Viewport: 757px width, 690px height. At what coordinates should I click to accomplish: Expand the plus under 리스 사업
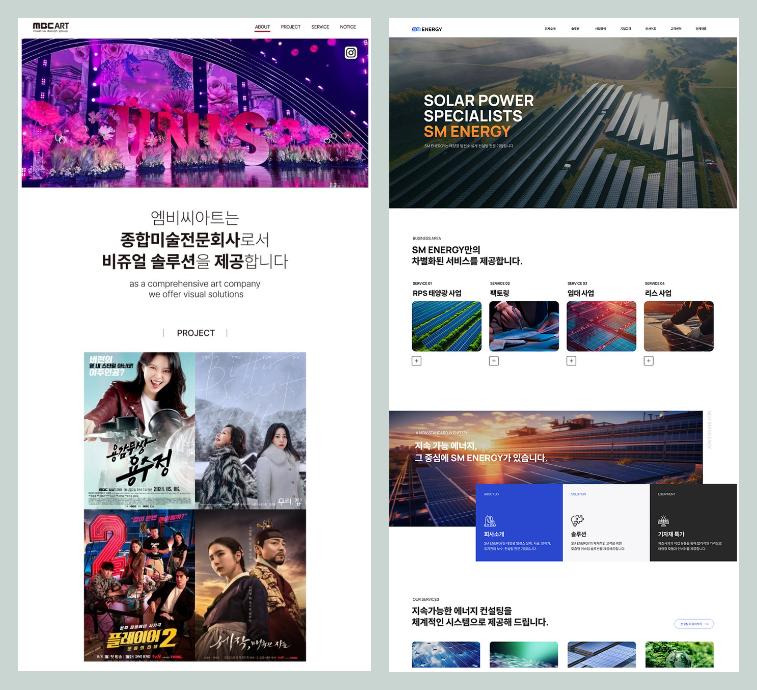[649, 361]
